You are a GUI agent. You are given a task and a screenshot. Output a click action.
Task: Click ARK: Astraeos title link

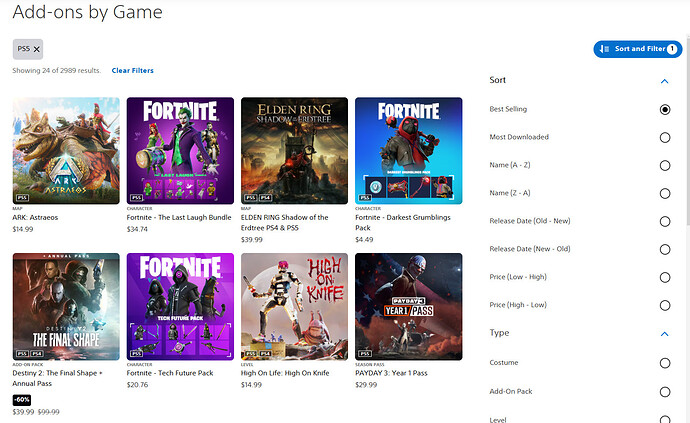[35, 217]
